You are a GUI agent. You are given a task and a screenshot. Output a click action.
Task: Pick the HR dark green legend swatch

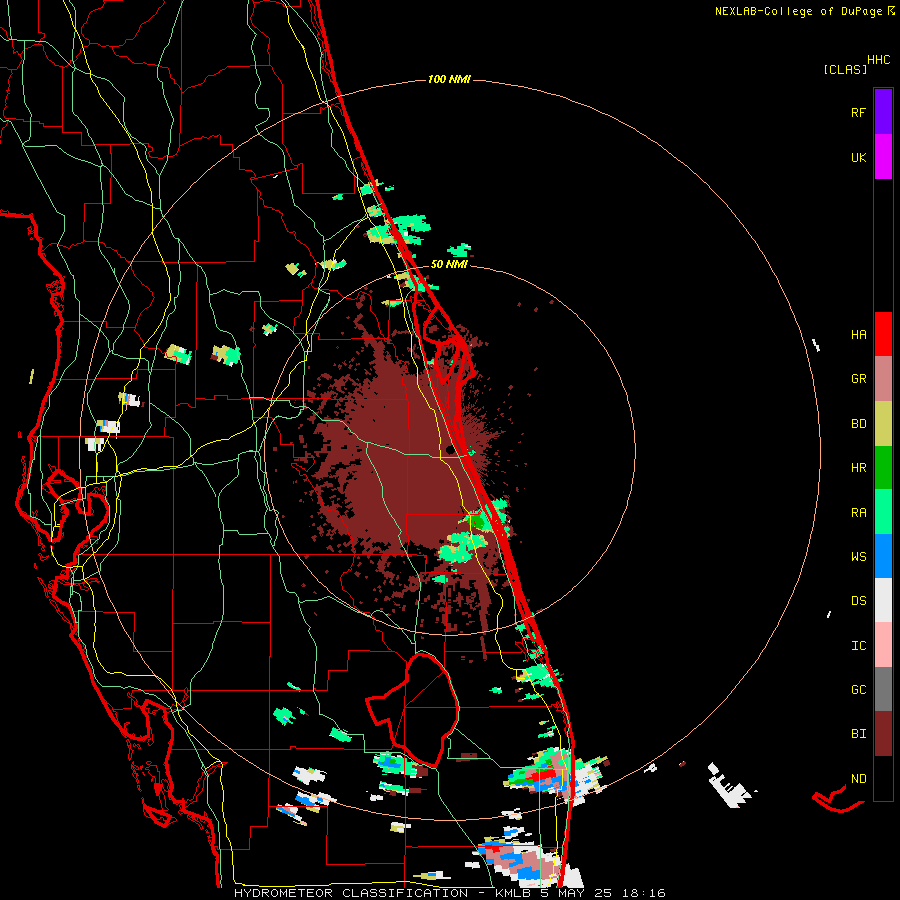[x=883, y=468]
